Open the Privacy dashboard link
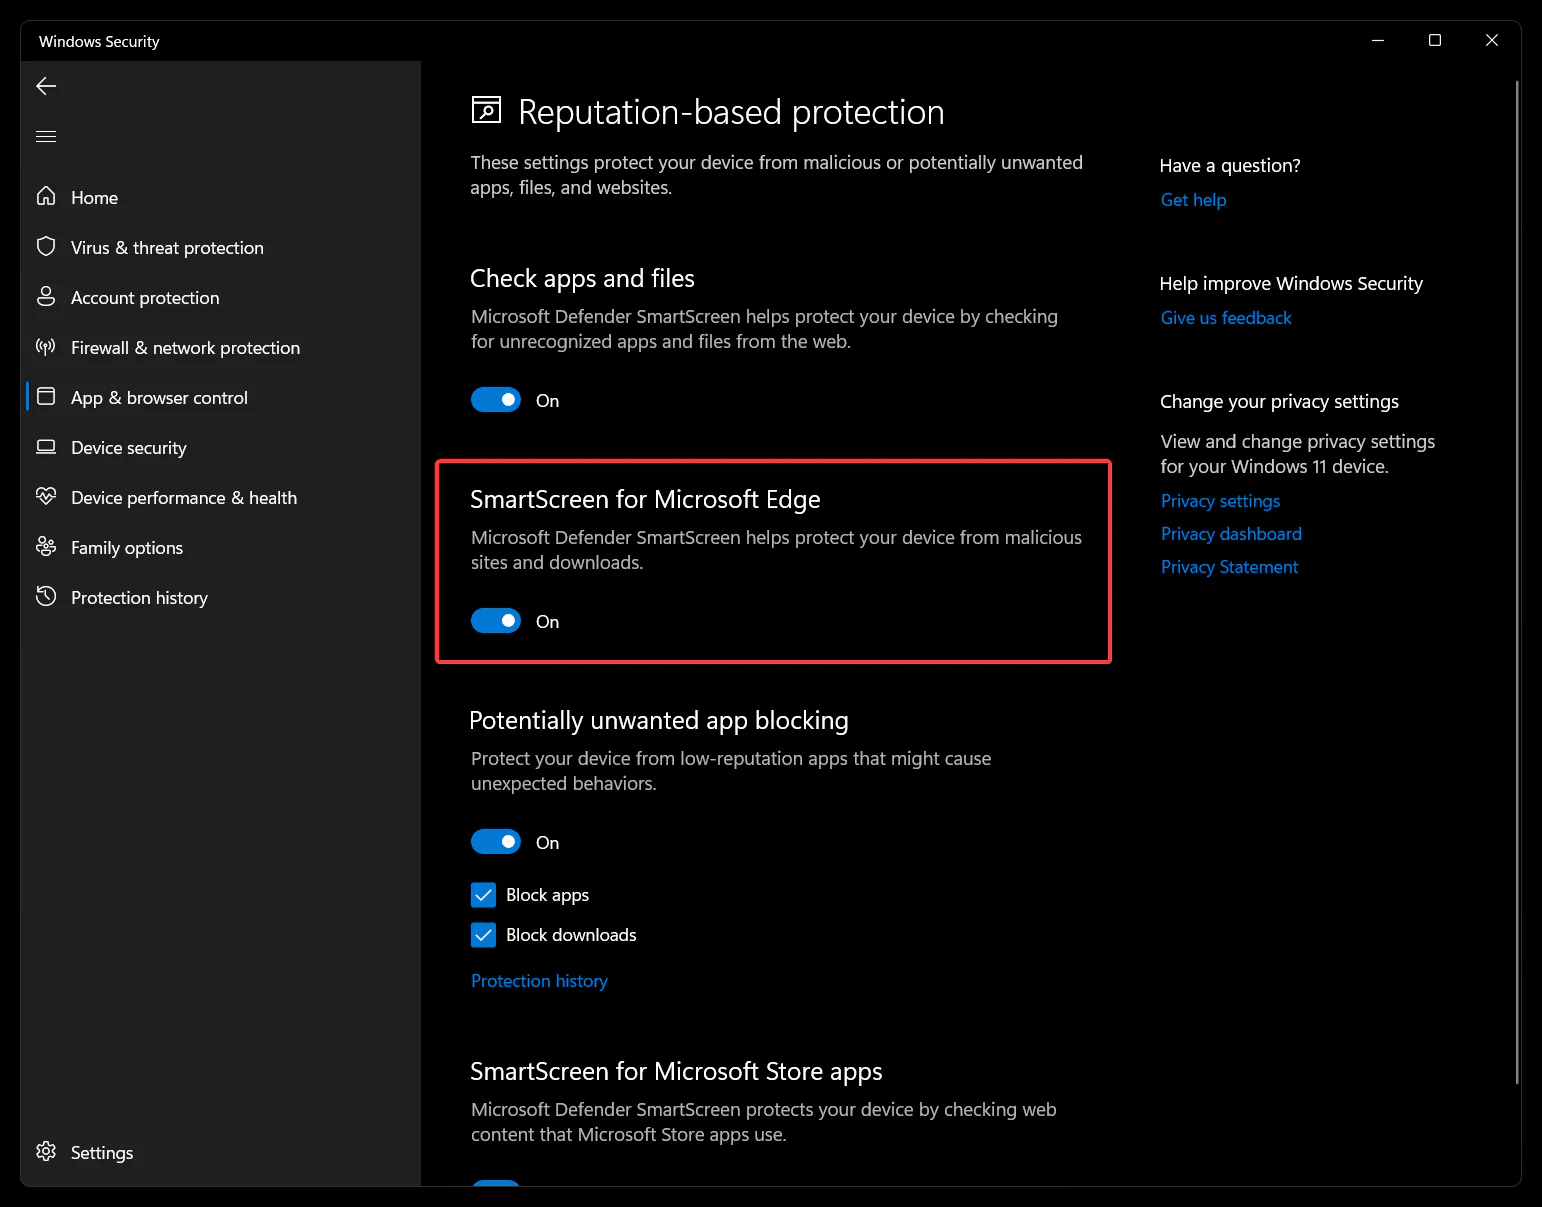This screenshot has width=1542, height=1207. click(1231, 534)
